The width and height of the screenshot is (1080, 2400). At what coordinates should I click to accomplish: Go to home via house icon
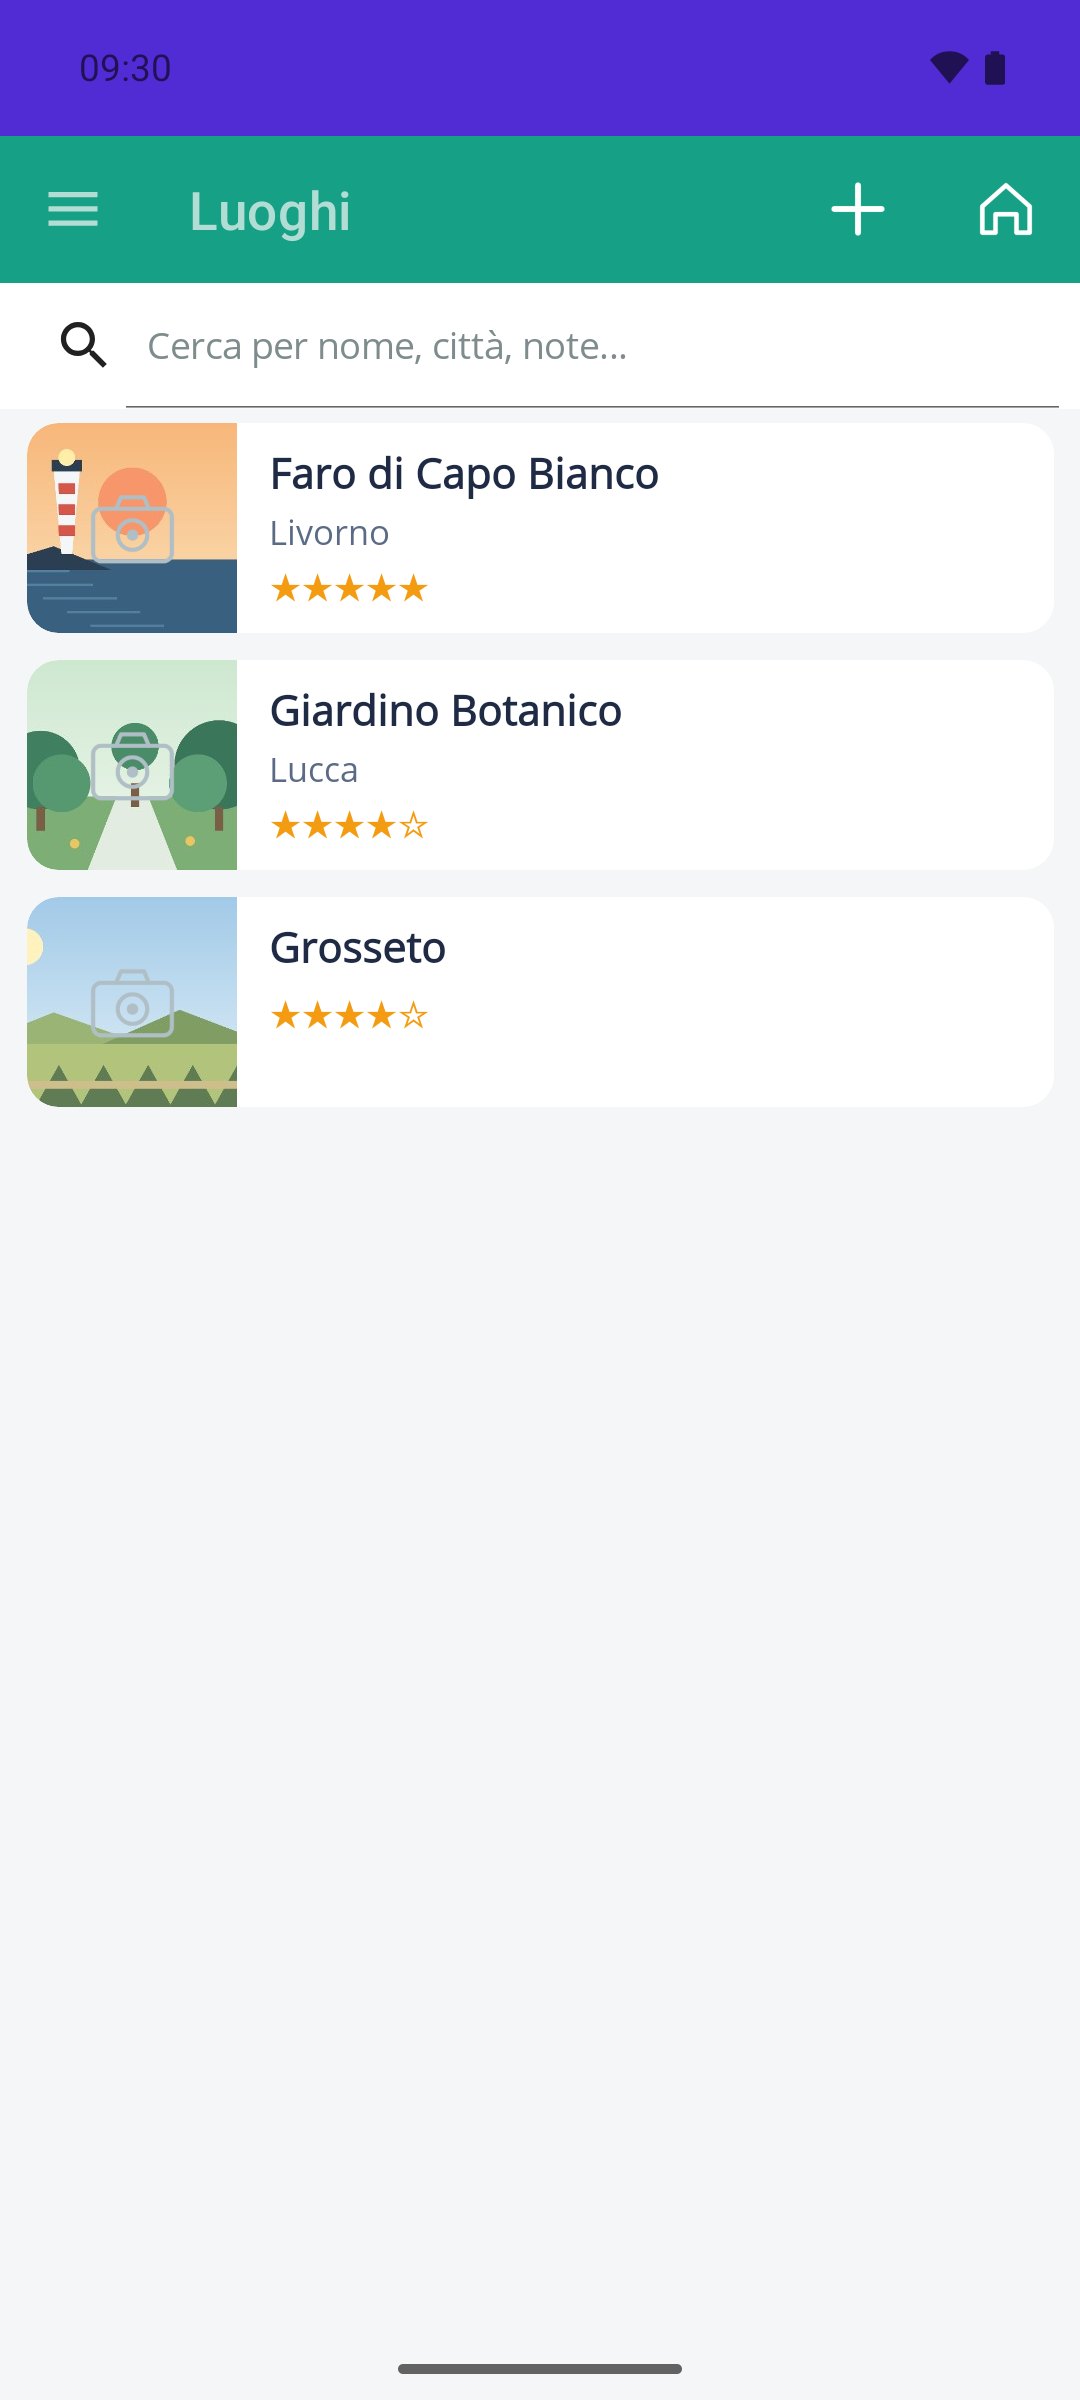coord(1005,210)
